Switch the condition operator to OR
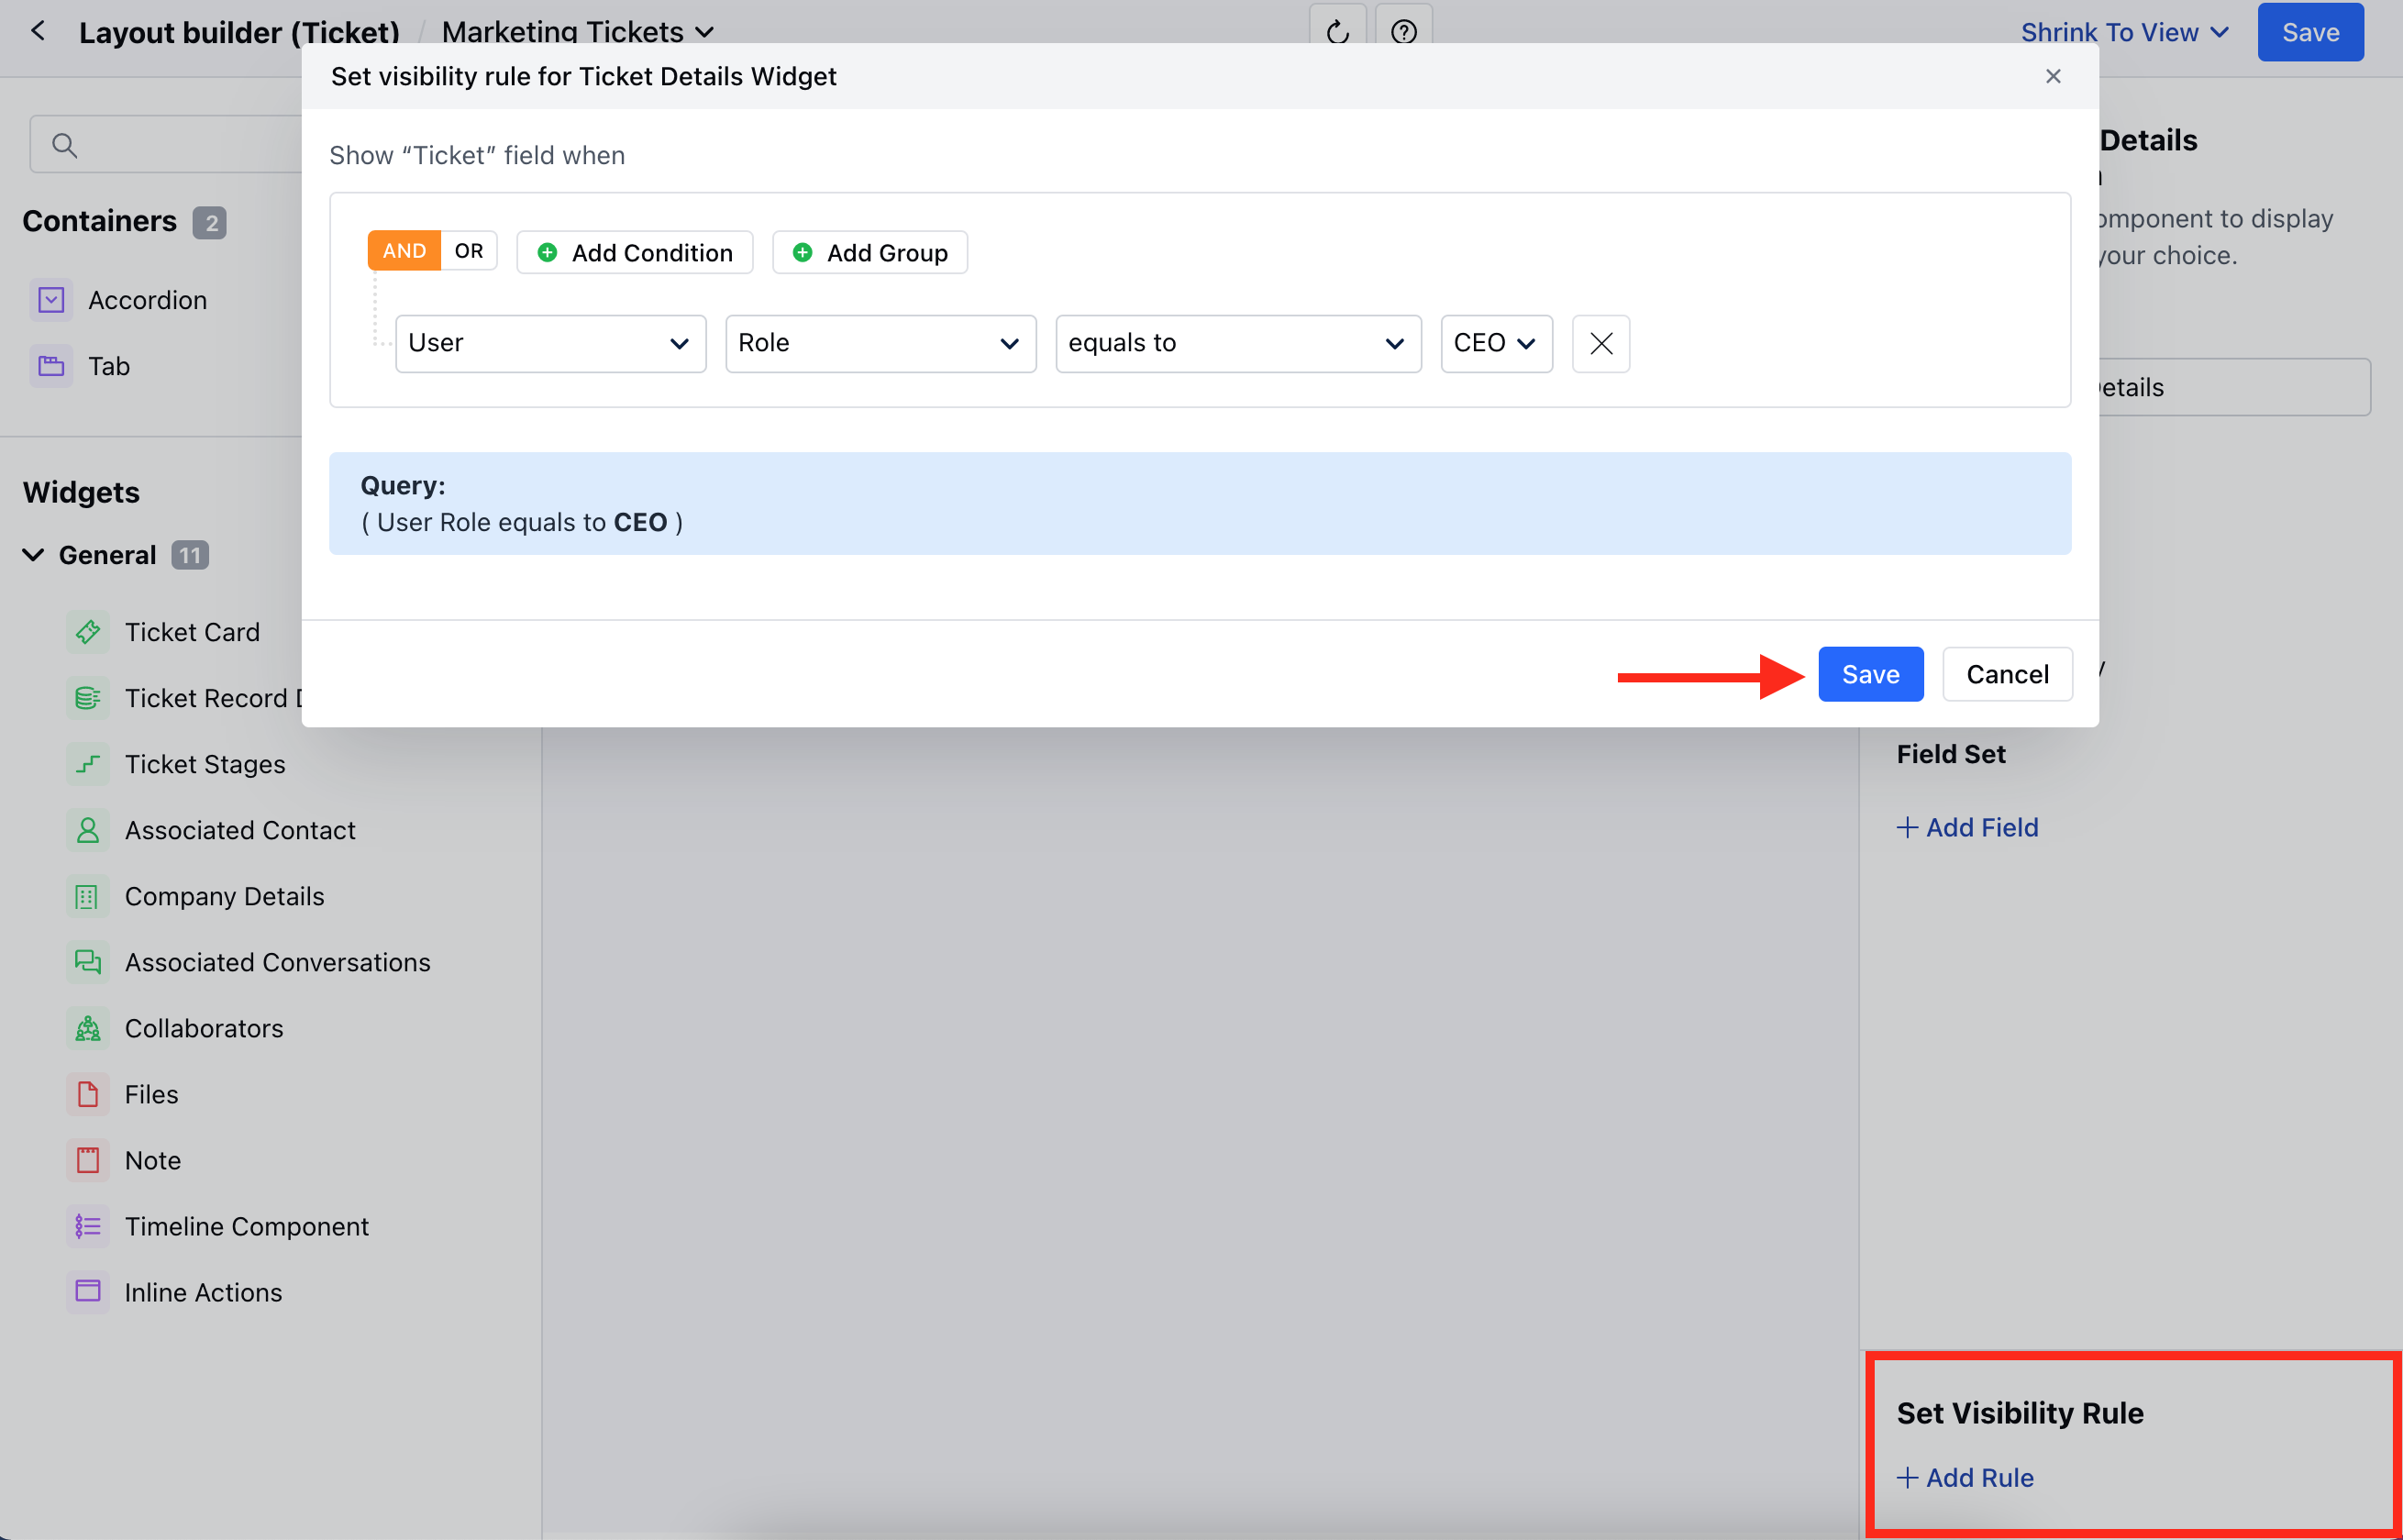This screenshot has height=1540, width=2403. [x=468, y=250]
